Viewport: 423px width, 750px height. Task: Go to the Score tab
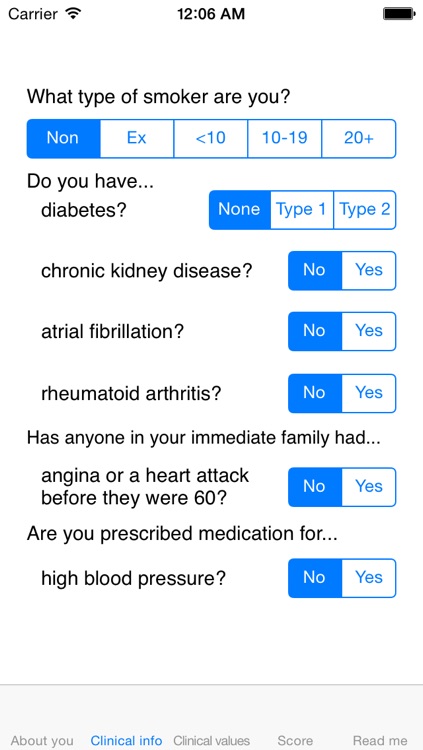click(x=295, y=741)
